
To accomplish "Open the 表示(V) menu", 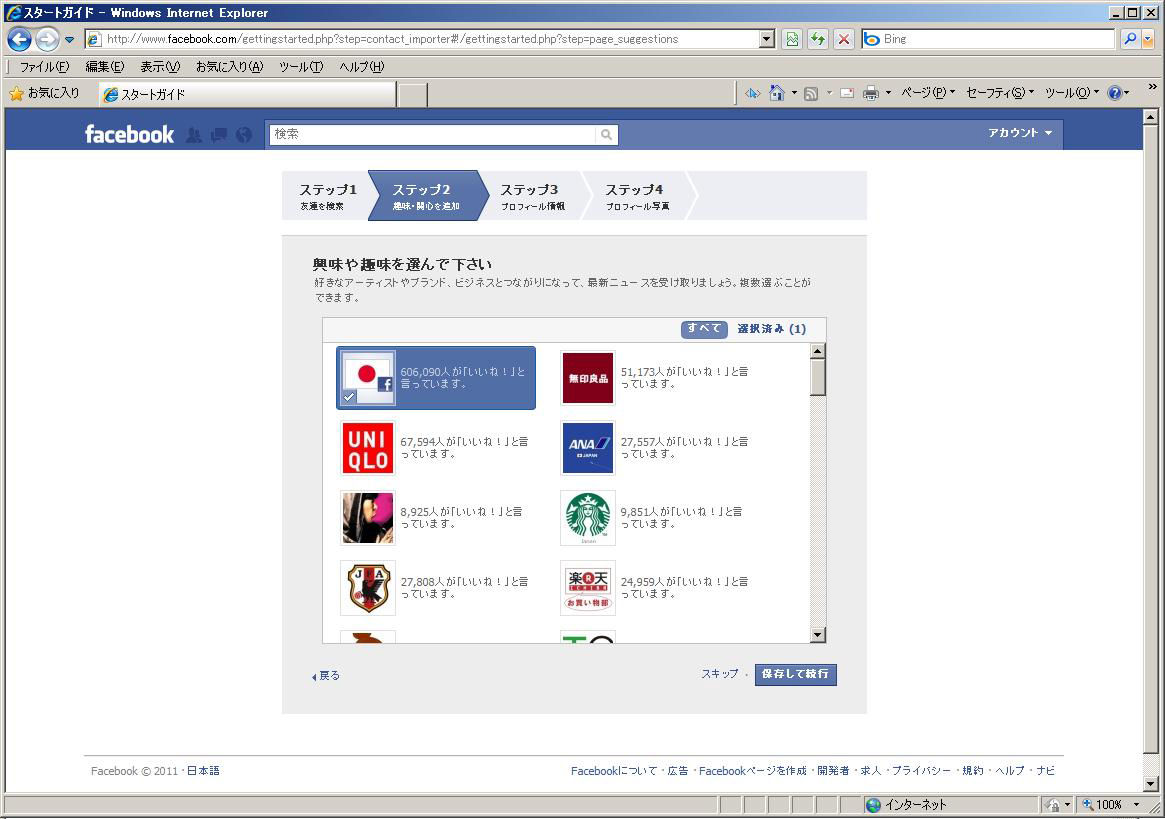I will click(x=160, y=67).
